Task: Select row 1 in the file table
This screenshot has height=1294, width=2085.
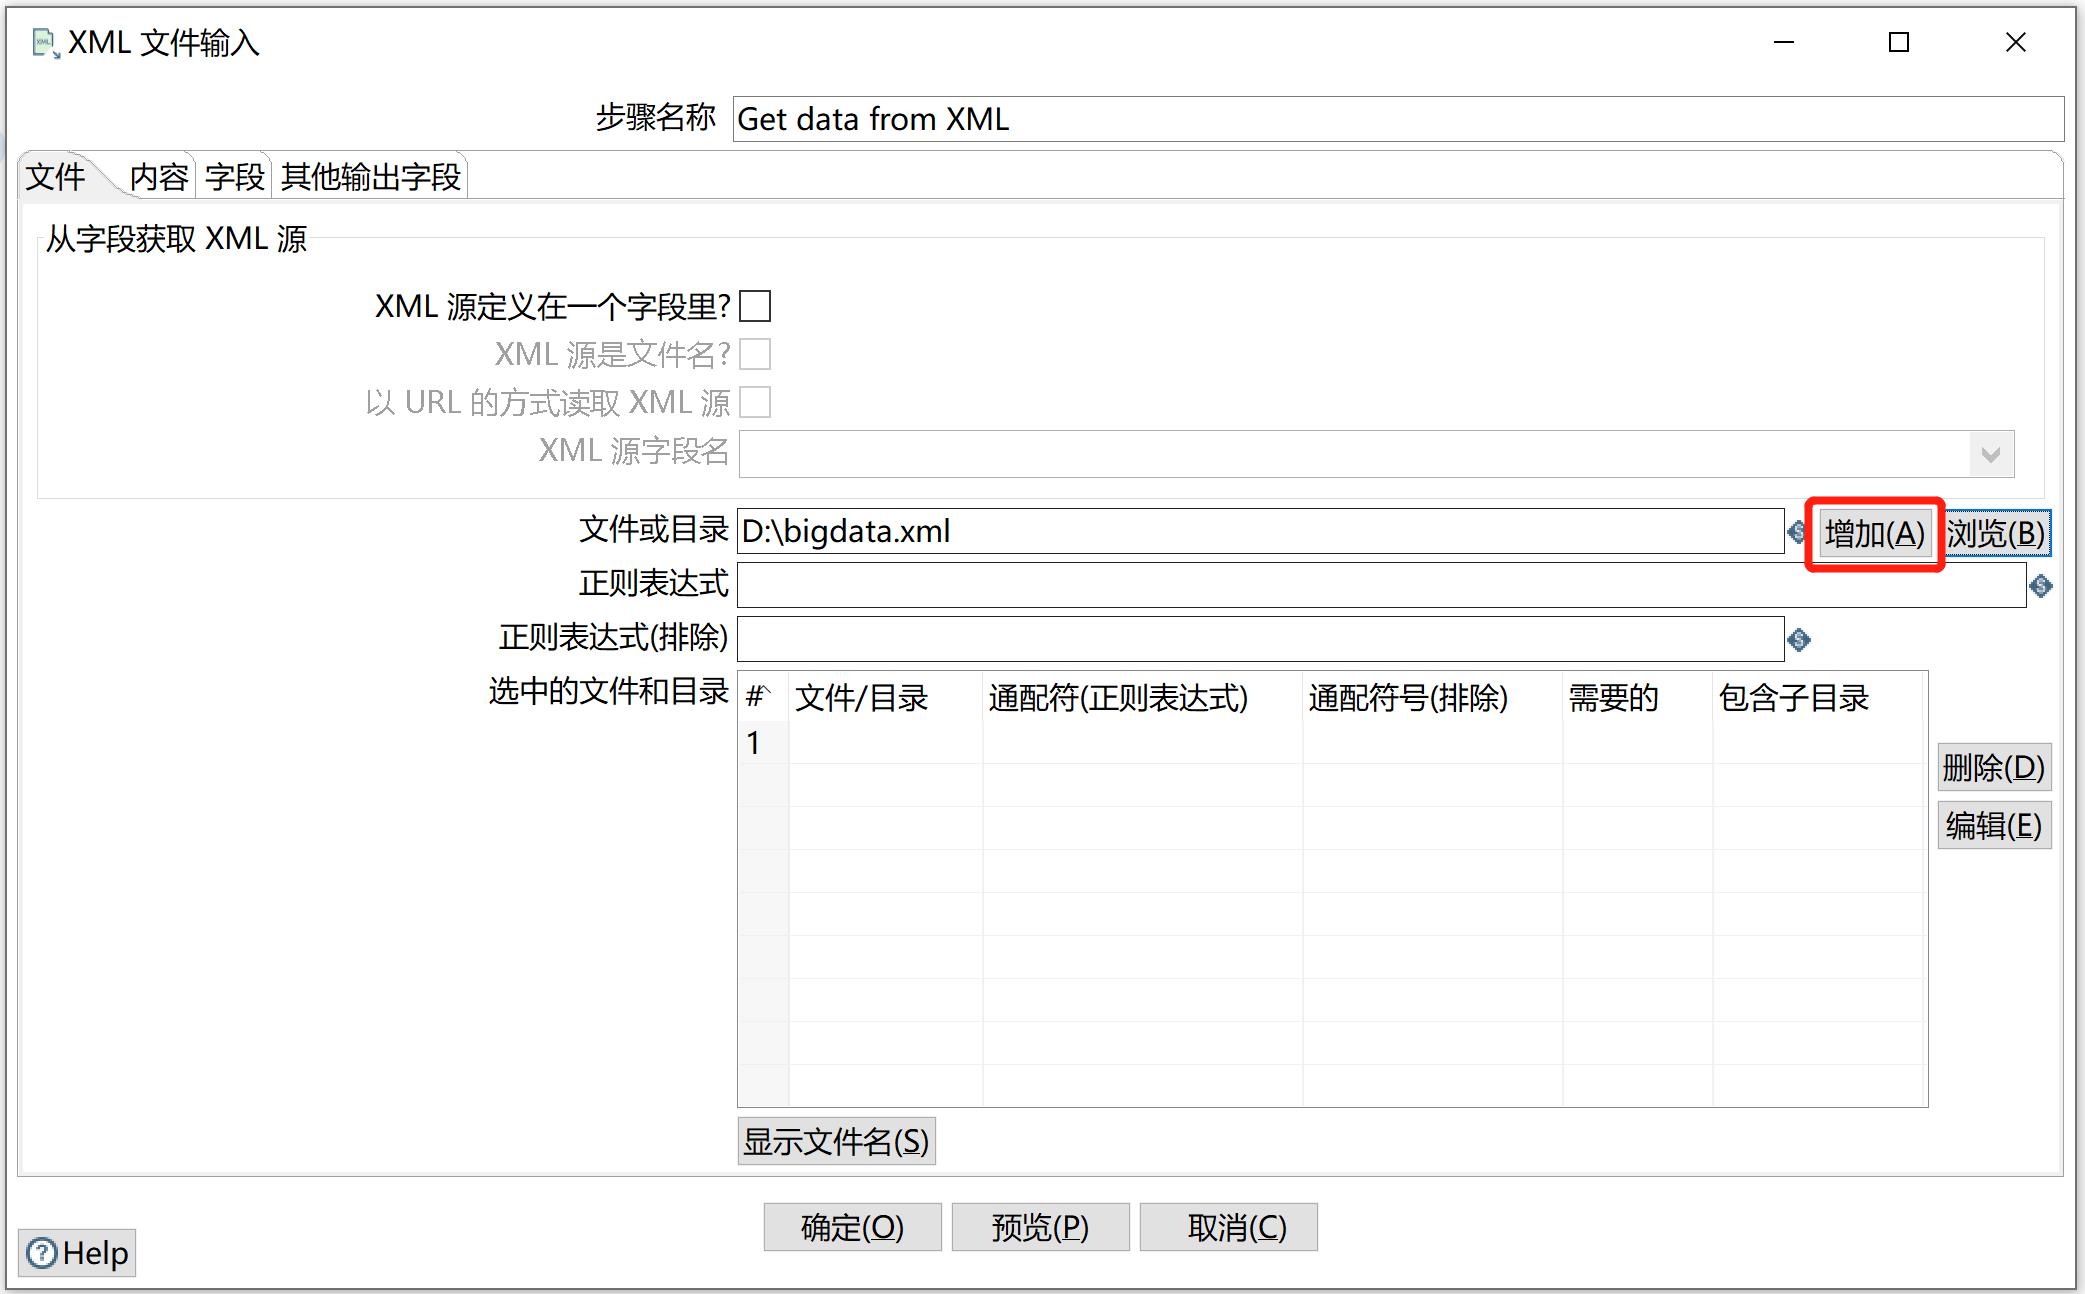Action: click(x=763, y=743)
